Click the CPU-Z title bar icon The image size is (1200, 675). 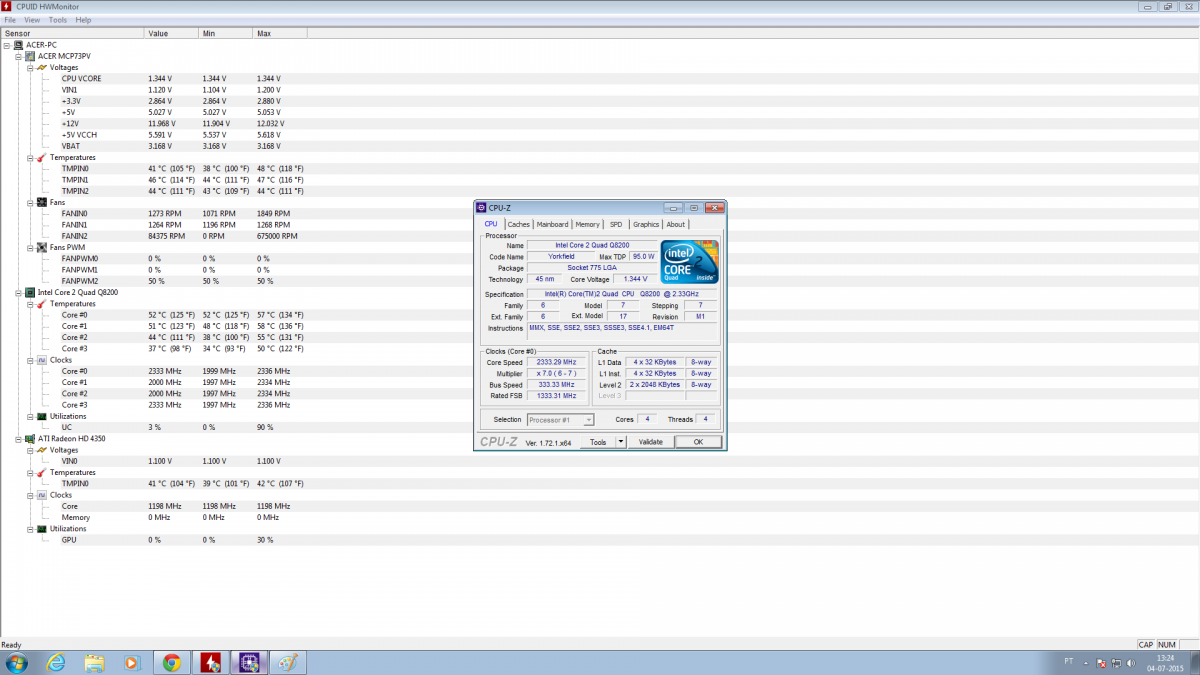pyautogui.click(x=482, y=208)
